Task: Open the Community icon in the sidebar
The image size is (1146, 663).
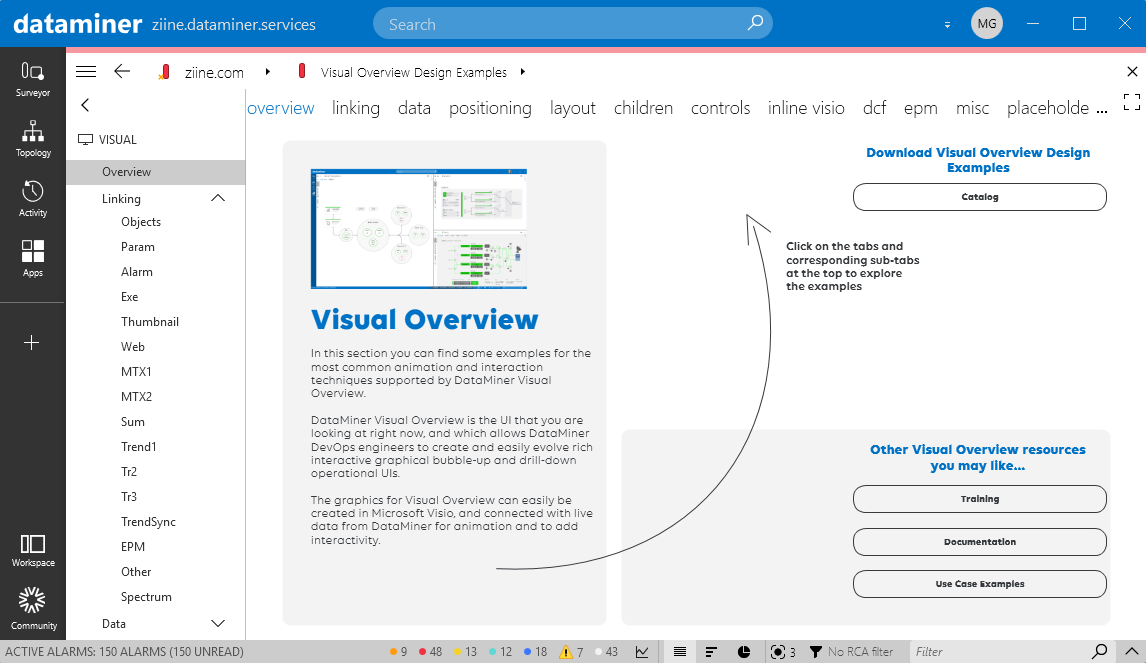Action: [x=33, y=601]
